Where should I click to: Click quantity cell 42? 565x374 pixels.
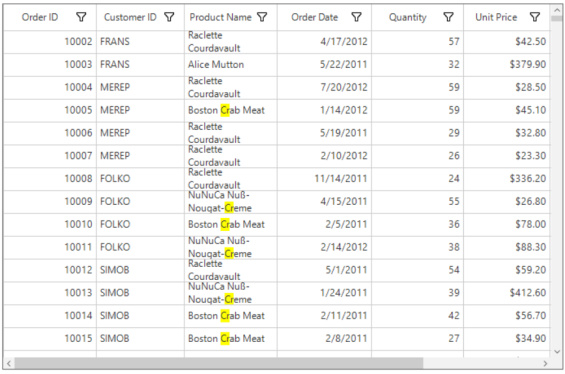(x=417, y=316)
